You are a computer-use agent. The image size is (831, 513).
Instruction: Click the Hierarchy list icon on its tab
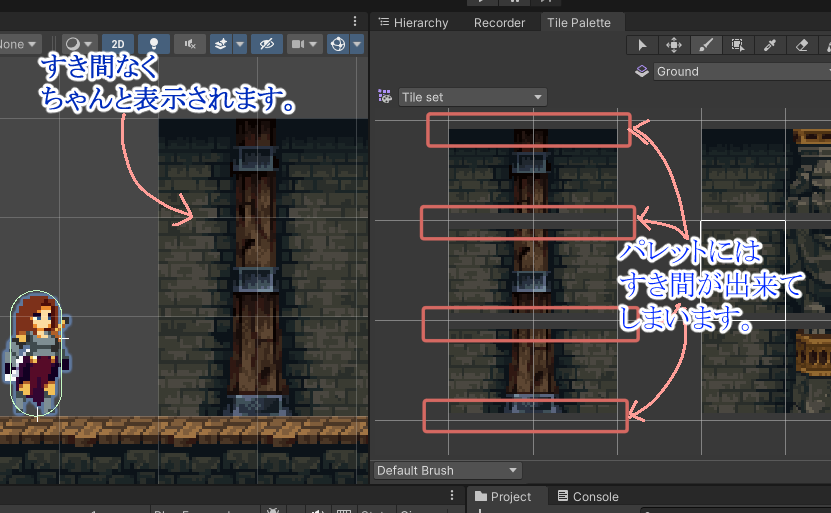[x=384, y=22]
